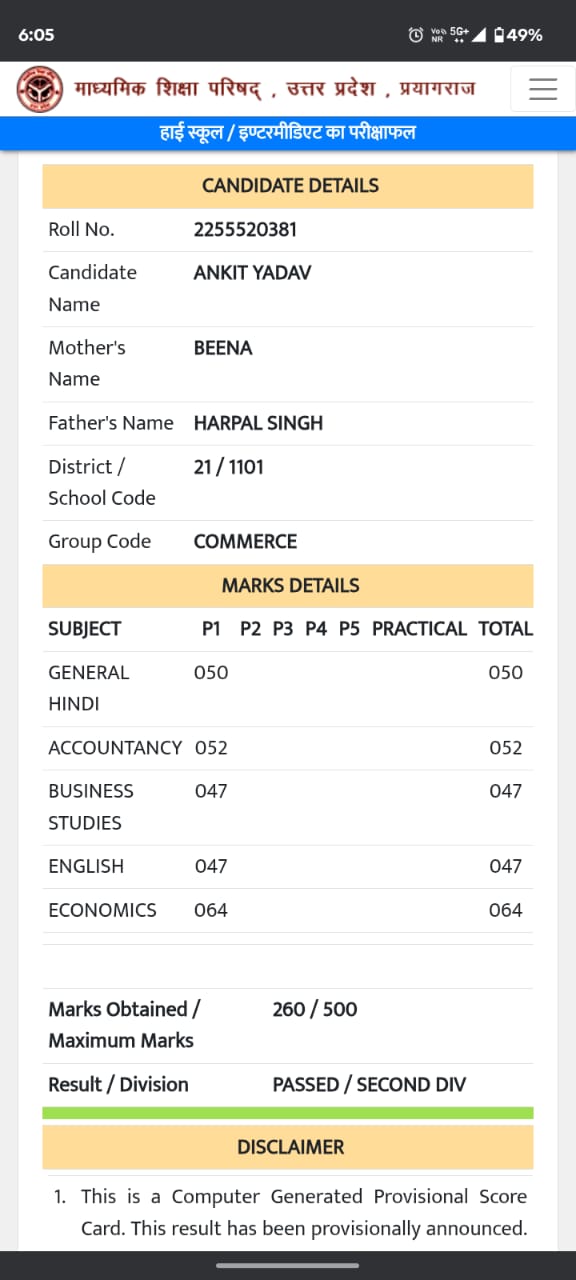Tap the 5G signal strength icon
Viewport: 576px width, 1280px height.
pos(467,35)
